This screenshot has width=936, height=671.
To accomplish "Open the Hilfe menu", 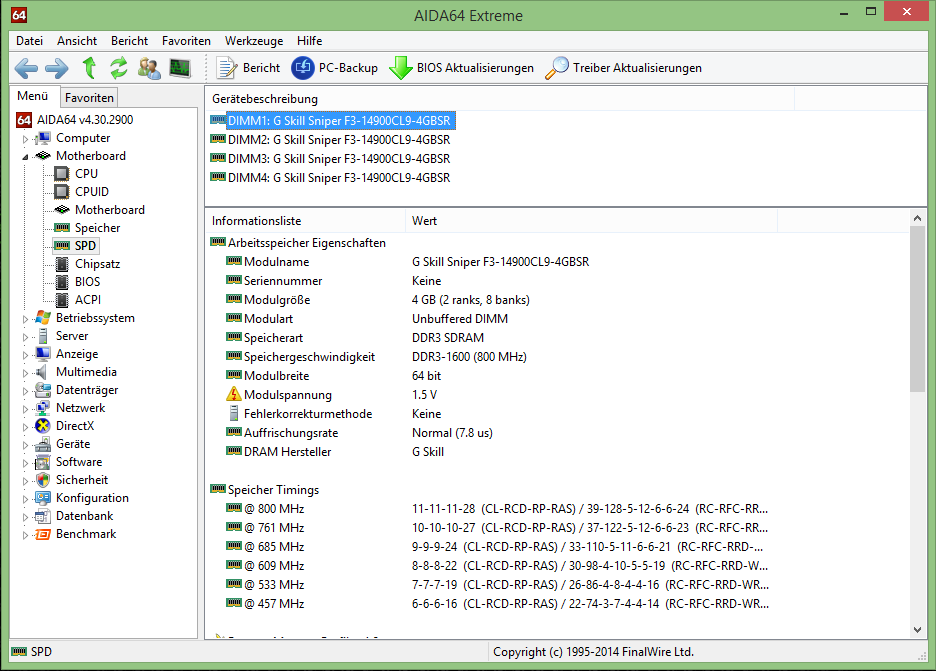I will point(310,41).
